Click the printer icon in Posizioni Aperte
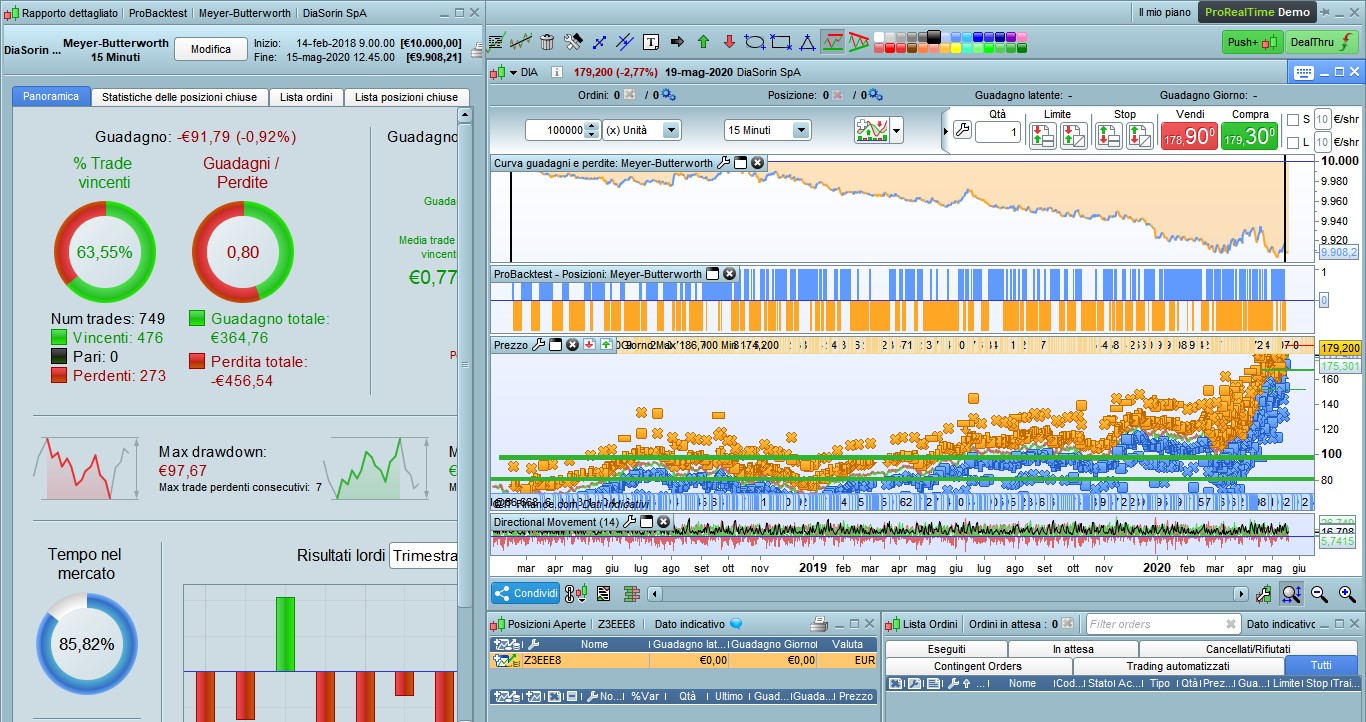 (x=818, y=624)
